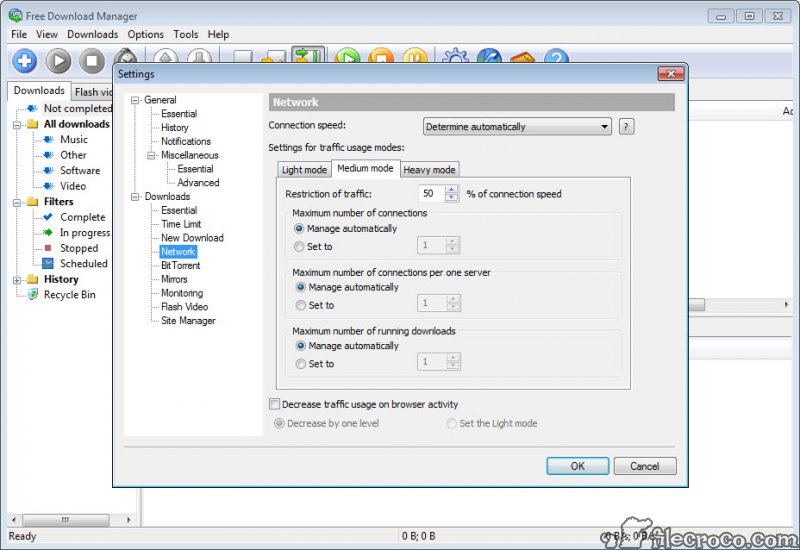This screenshot has height=550, width=800.
Task: Collapse the General node in Settings tree
Action: (x=135, y=100)
